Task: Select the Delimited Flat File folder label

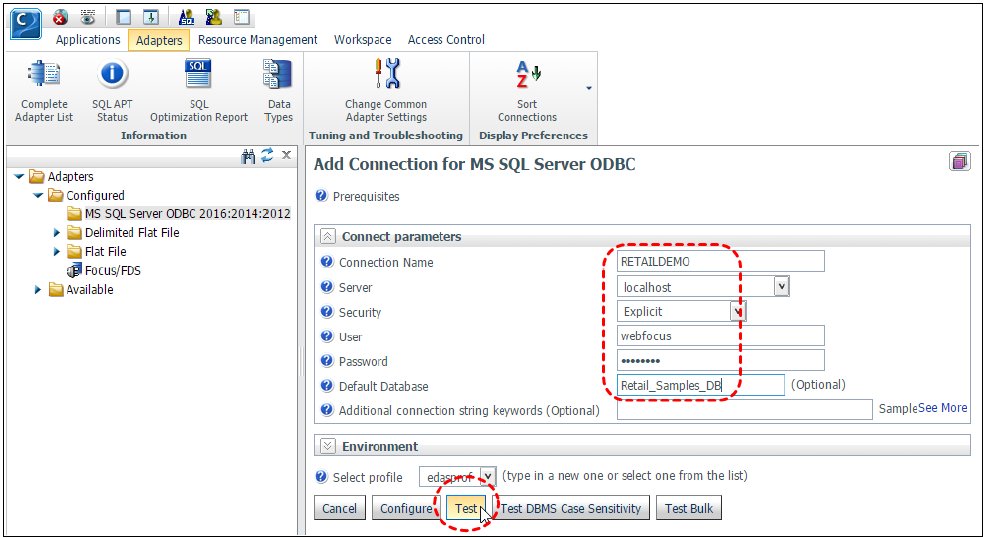Action: (x=132, y=233)
